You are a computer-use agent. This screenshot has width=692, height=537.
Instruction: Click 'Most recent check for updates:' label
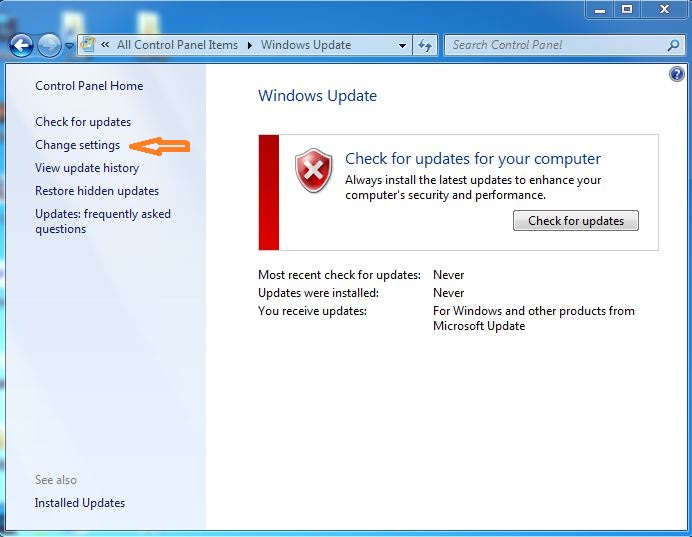click(339, 275)
